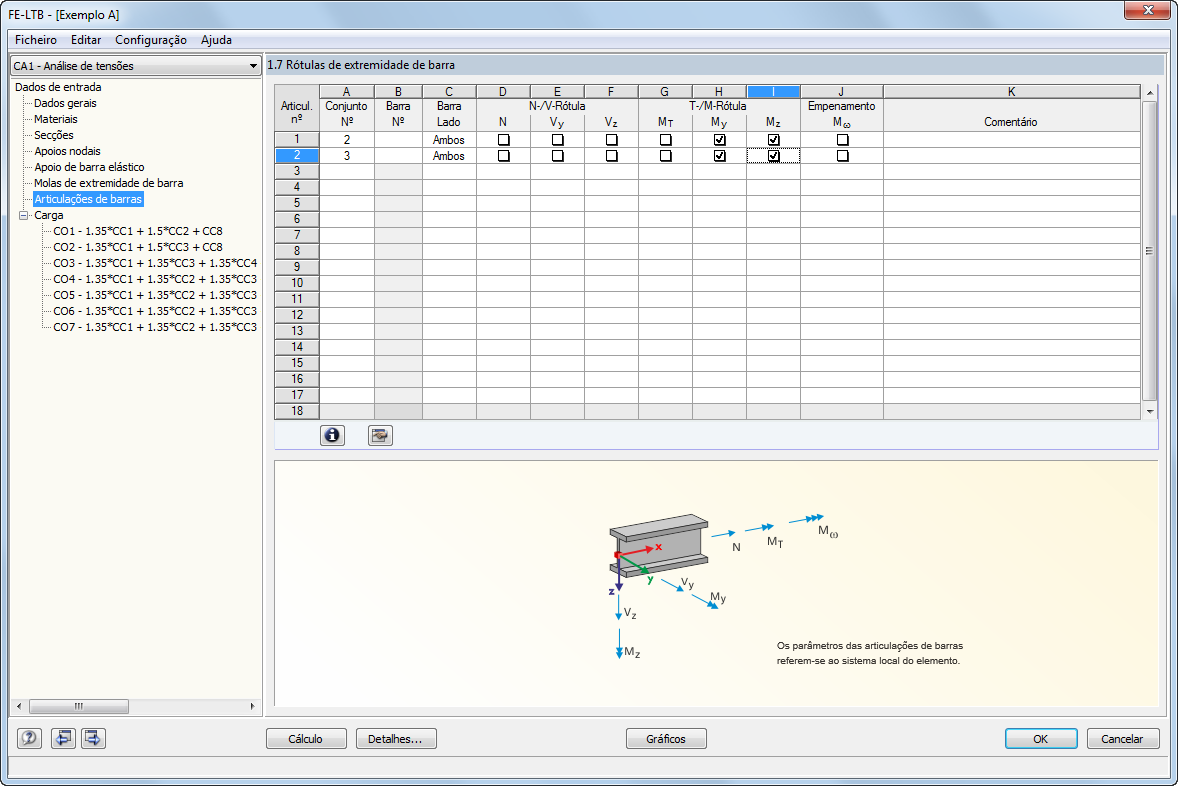Click the tree scrollbar right arrow

pyautogui.click(x=252, y=706)
